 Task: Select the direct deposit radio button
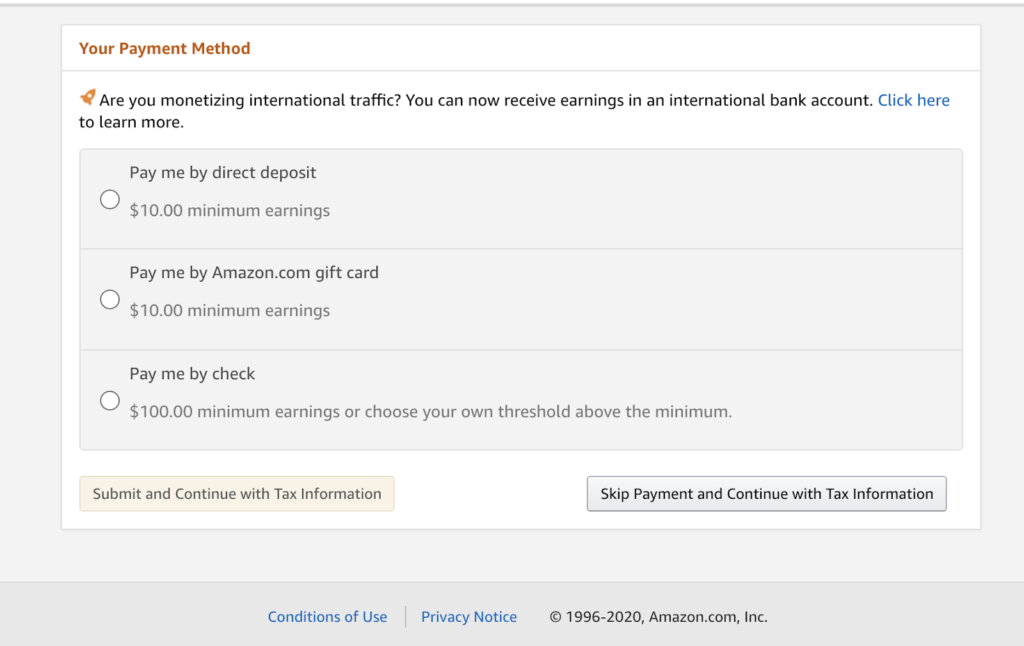tap(110, 199)
